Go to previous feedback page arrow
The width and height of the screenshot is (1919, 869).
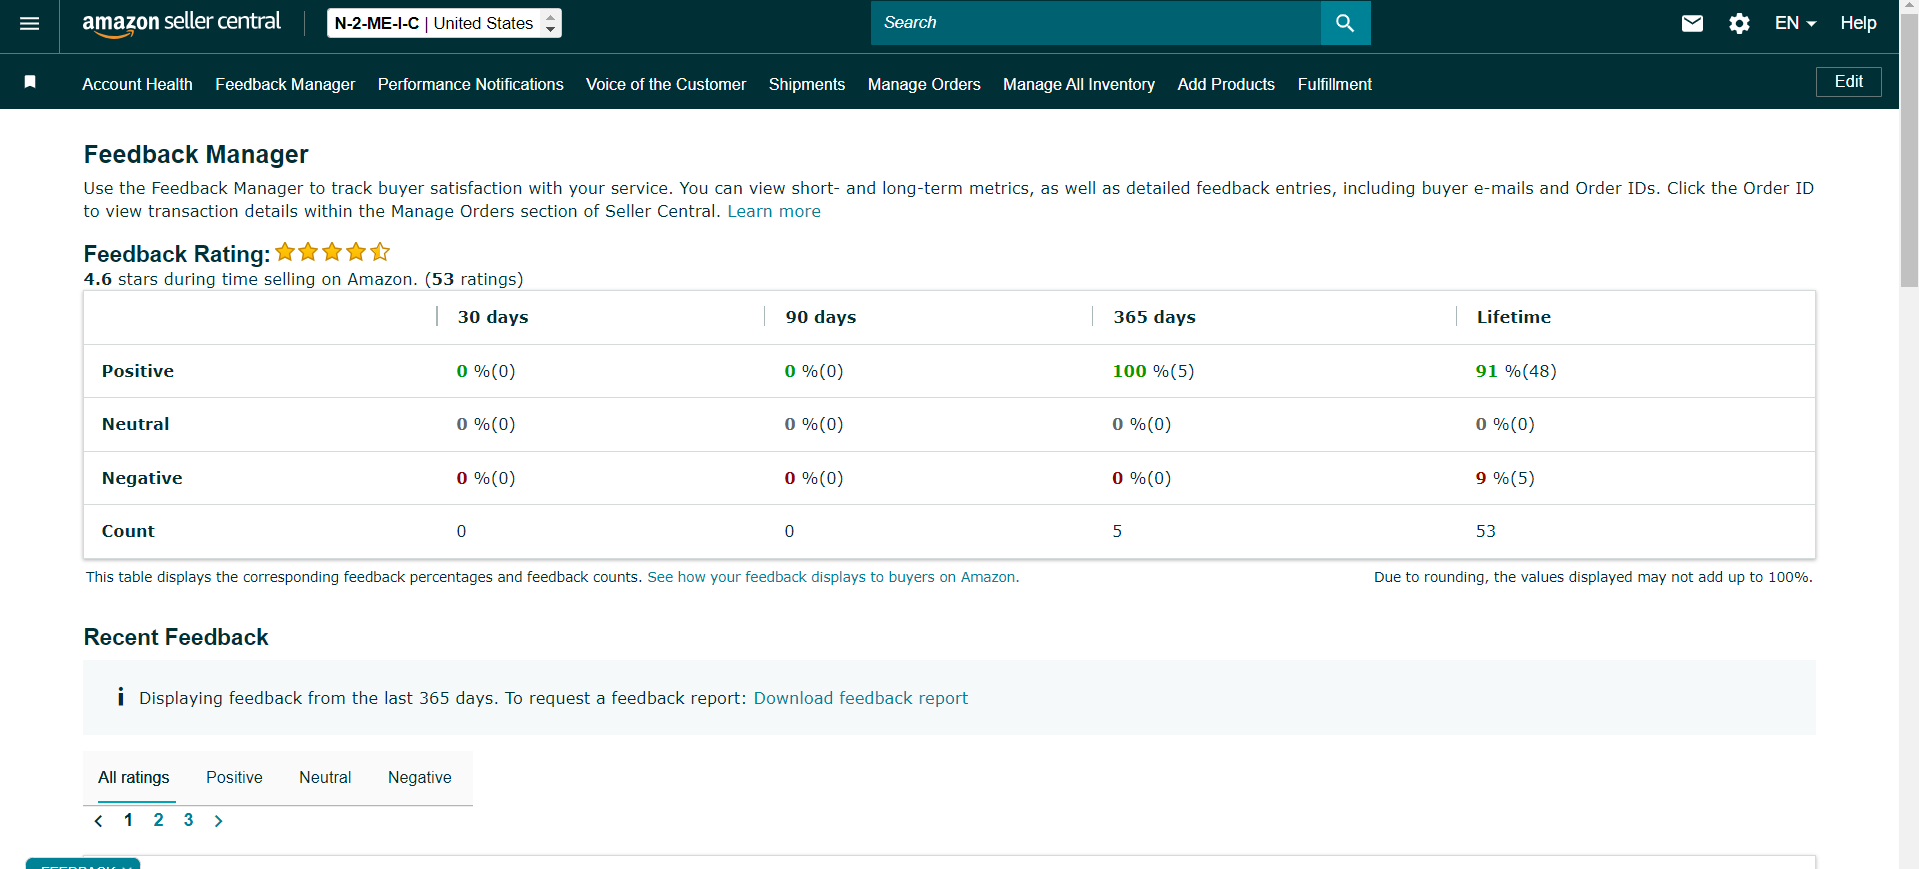pyautogui.click(x=98, y=821)
